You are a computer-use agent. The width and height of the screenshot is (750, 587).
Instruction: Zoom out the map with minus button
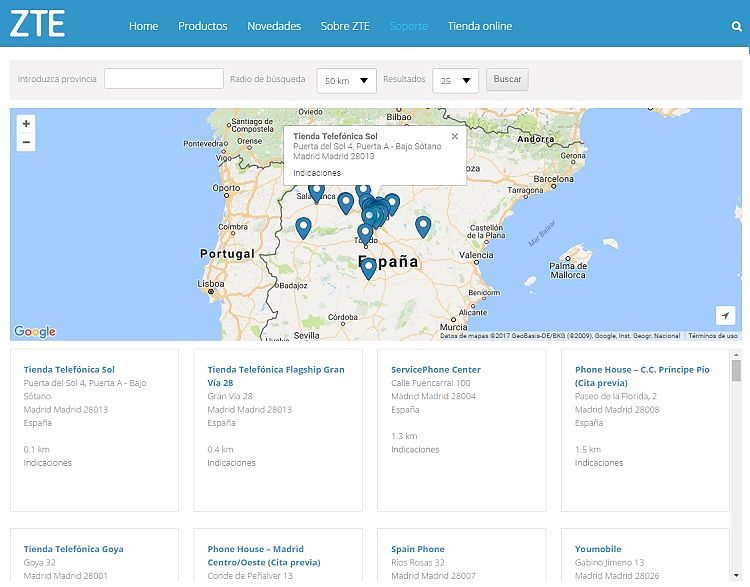point(26,142)
